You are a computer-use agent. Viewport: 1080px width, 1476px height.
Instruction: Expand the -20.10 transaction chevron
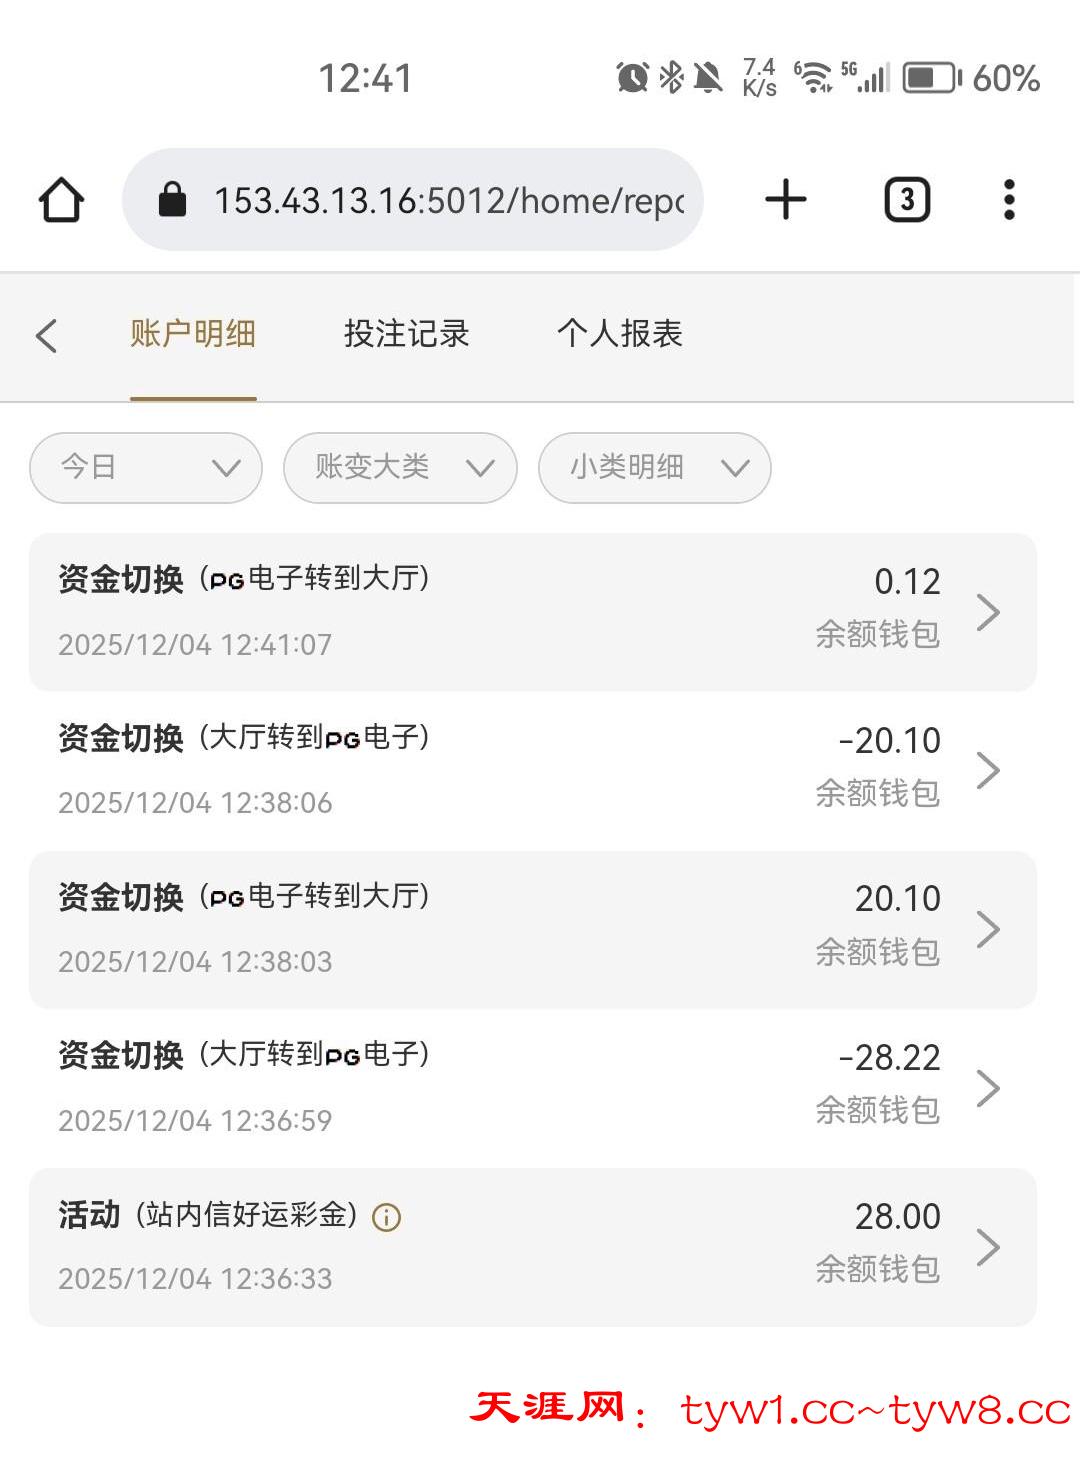coord(988,770)
